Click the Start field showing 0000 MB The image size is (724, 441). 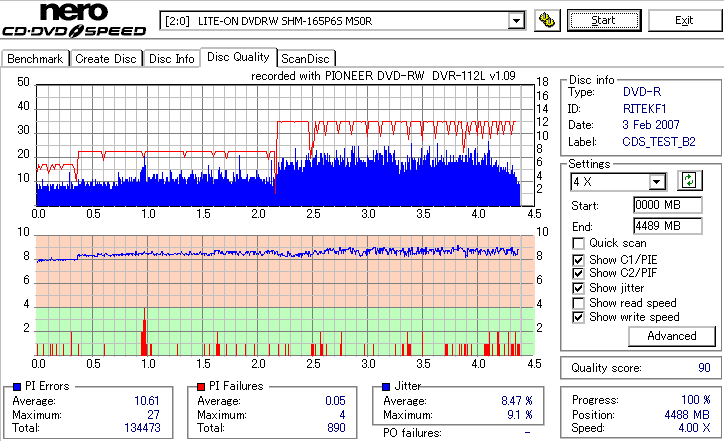pyautogui.click(x=668, y=205)
